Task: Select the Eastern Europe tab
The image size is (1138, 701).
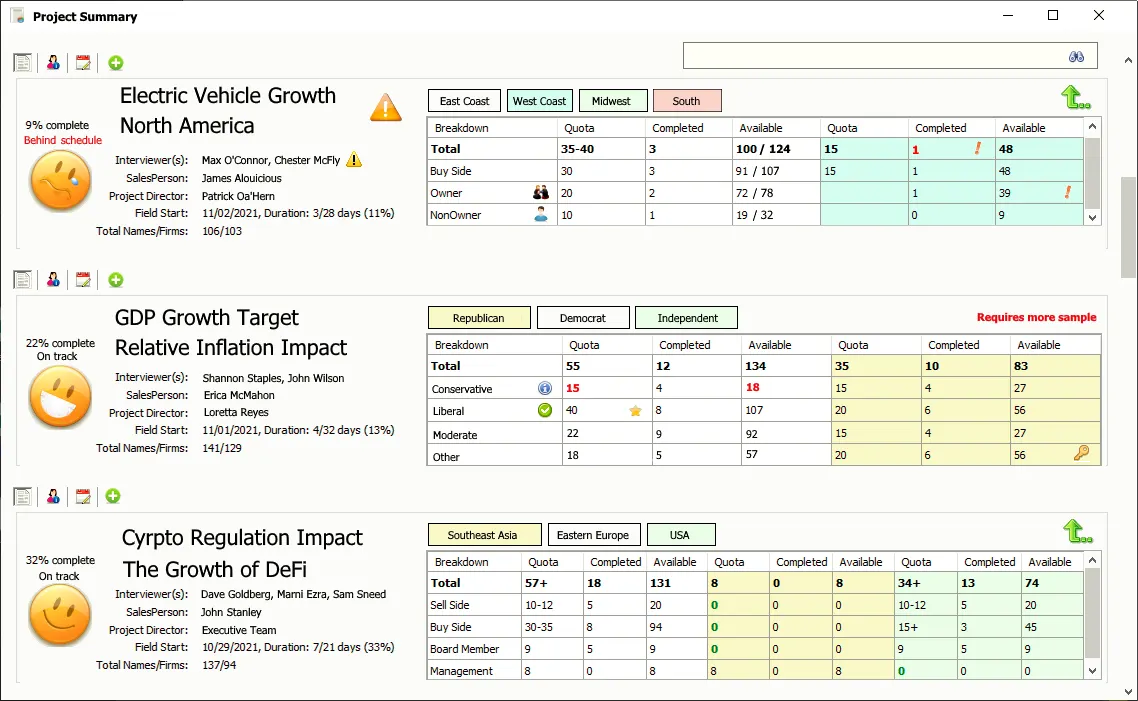Action: [x=594, y=535]
